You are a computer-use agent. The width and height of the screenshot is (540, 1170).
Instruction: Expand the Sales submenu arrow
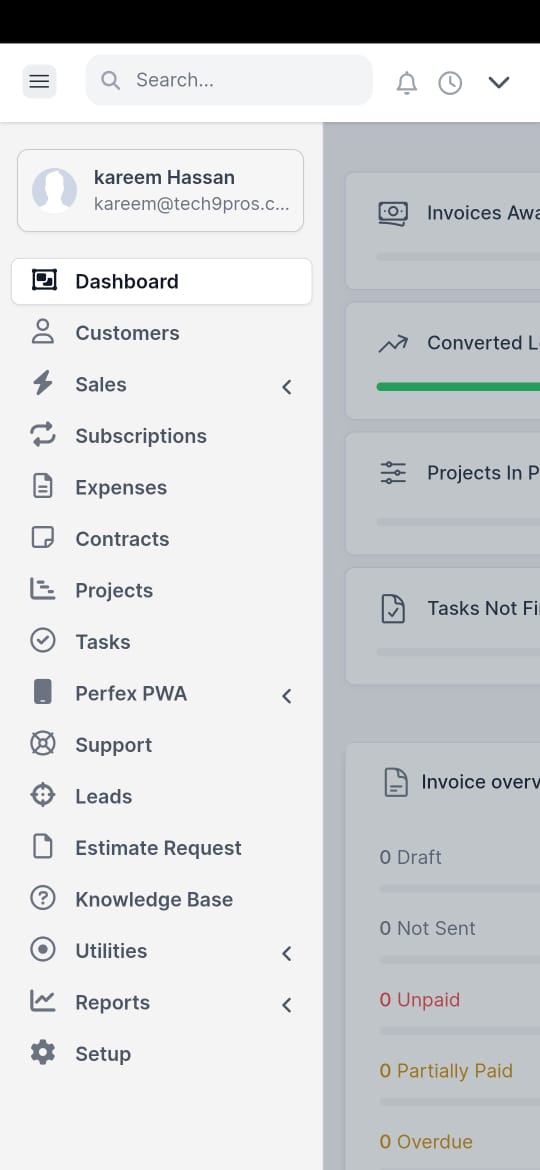coord(286,387)
